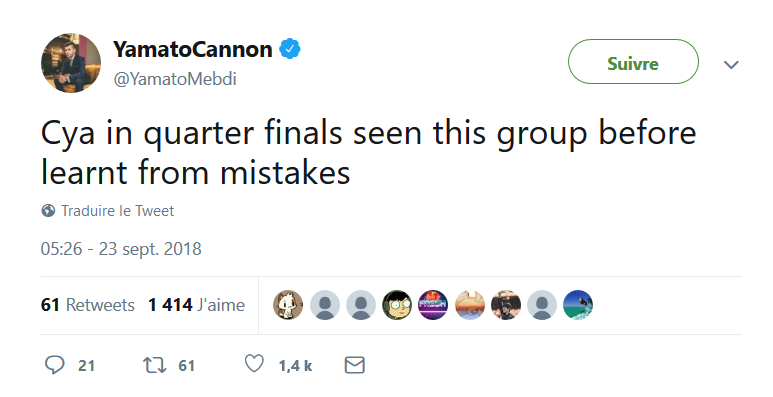Click the blue verified badge
Image resolution: width=773 pixels, height=397 pixels.
pyautogui.click(x=290, y=49)
